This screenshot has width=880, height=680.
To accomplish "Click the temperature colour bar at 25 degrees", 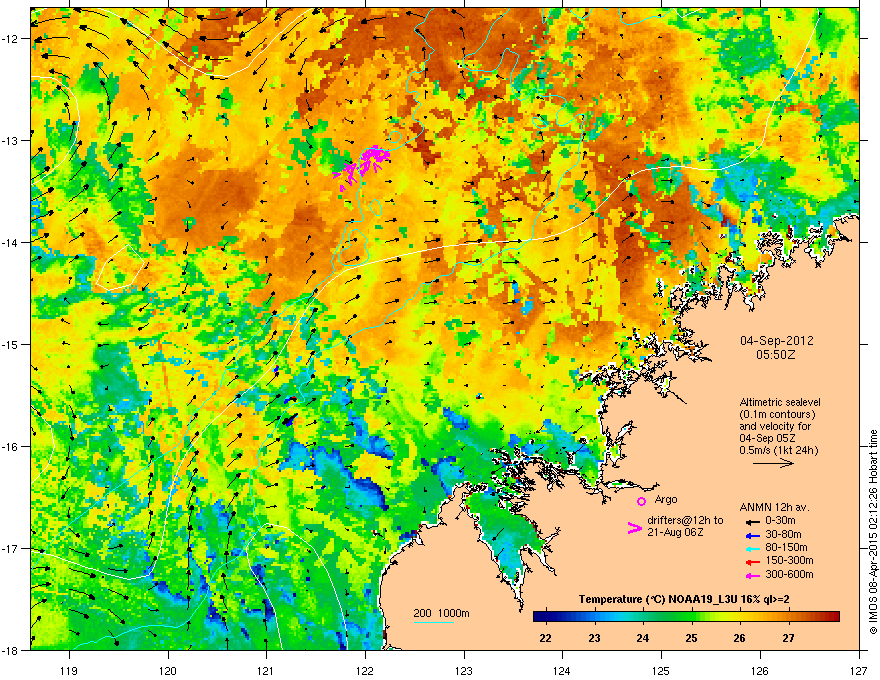I will point(691,617).
